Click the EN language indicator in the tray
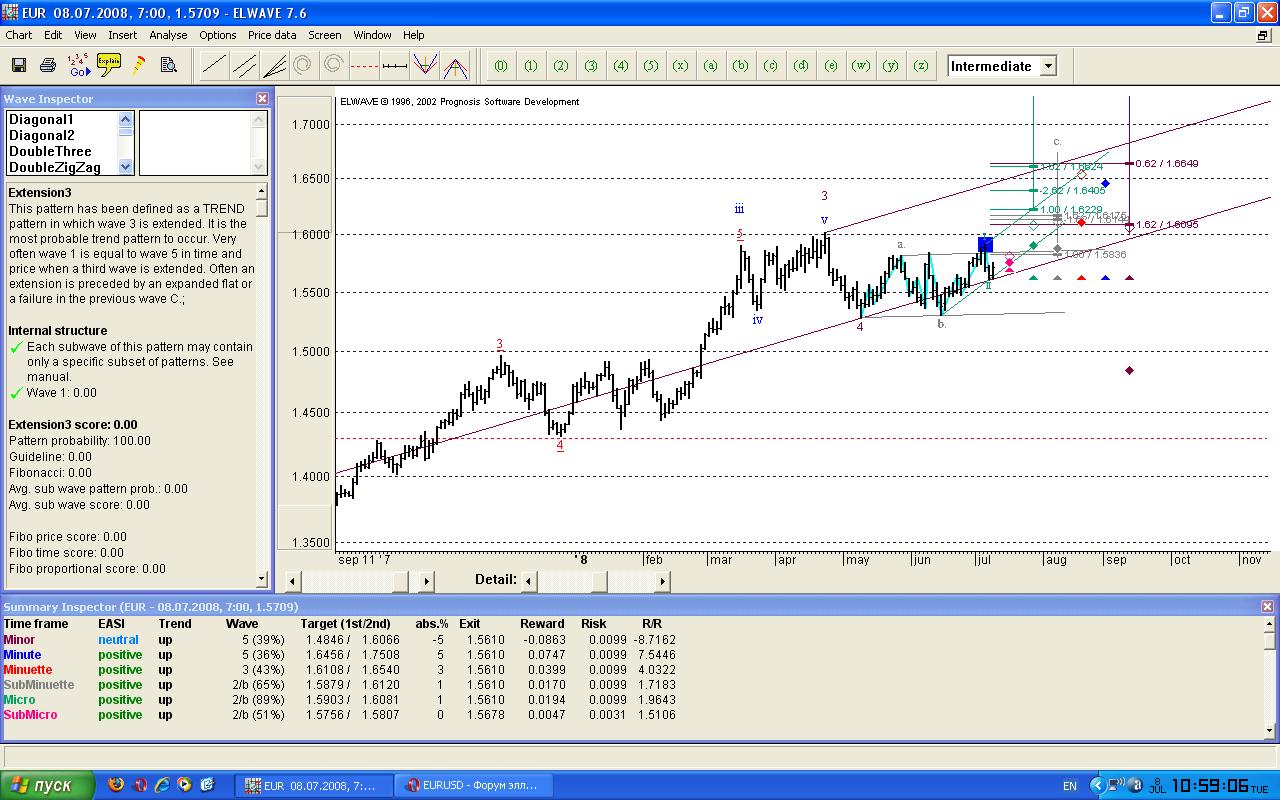The height and width of the screenshot is (800, 1280). point(1070,786)
